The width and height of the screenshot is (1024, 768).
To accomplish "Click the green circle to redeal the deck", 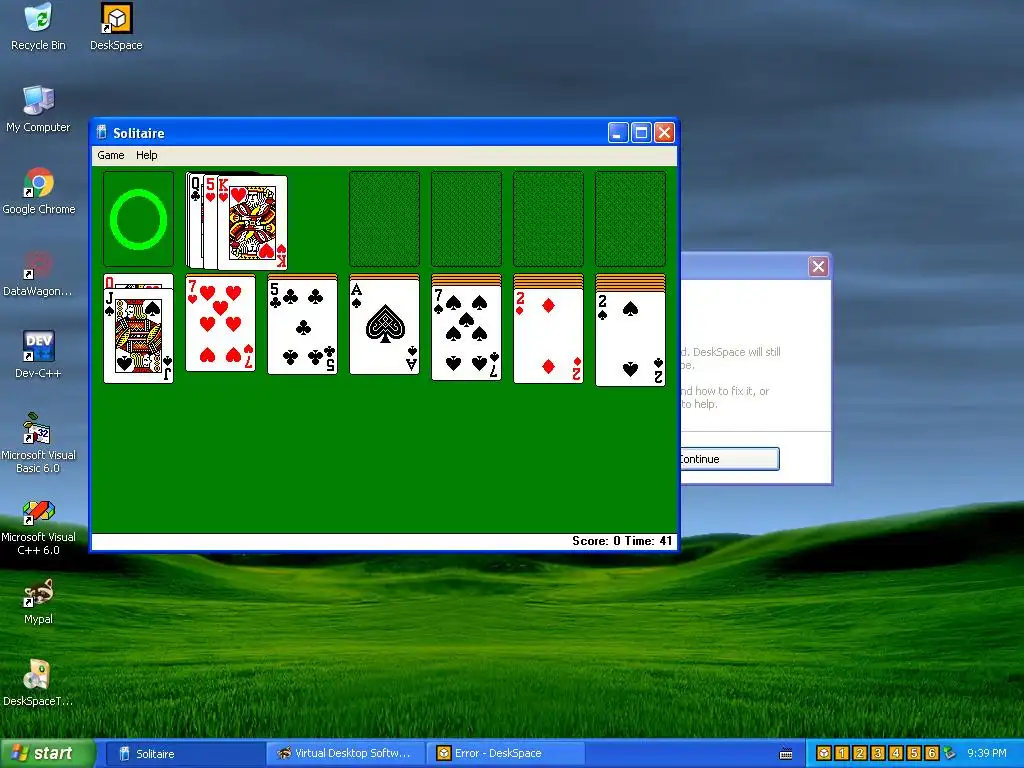I will (138, 219).
